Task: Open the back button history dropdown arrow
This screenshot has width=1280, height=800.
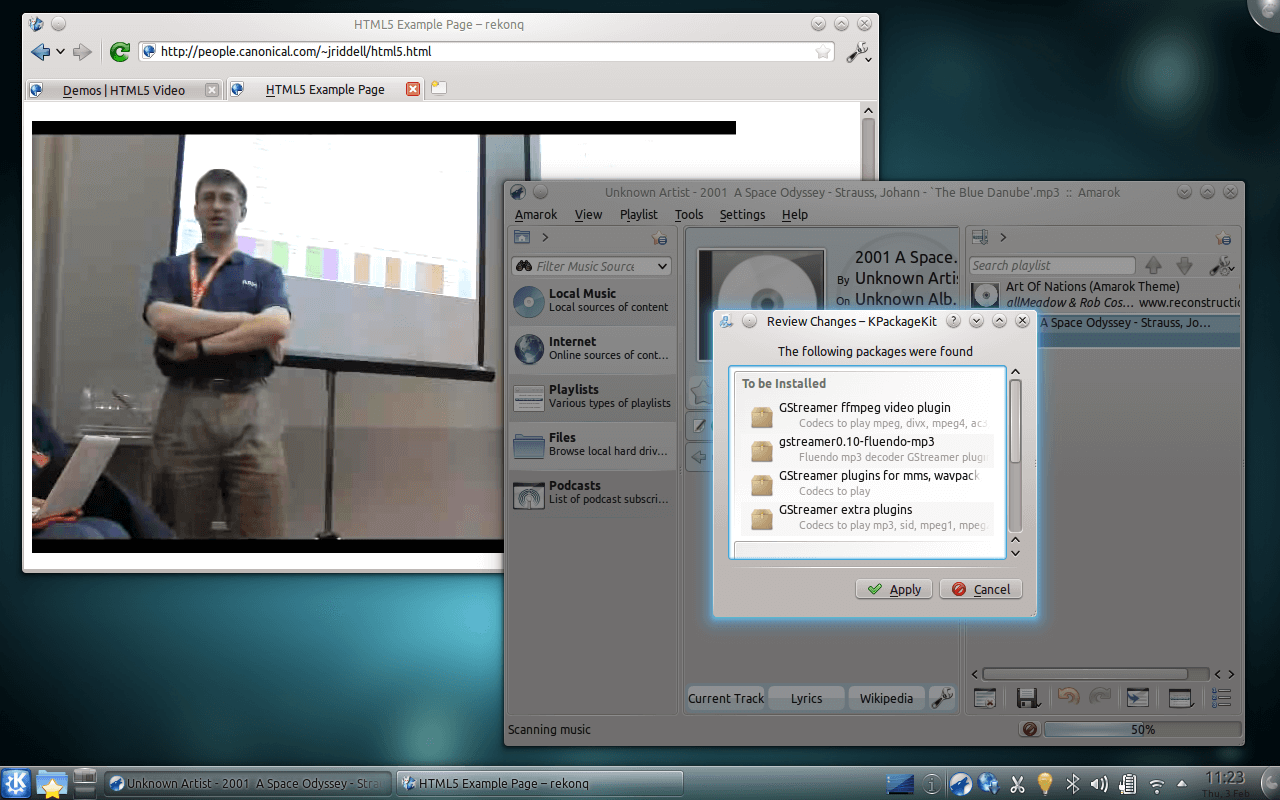Action: click(61, 52)
